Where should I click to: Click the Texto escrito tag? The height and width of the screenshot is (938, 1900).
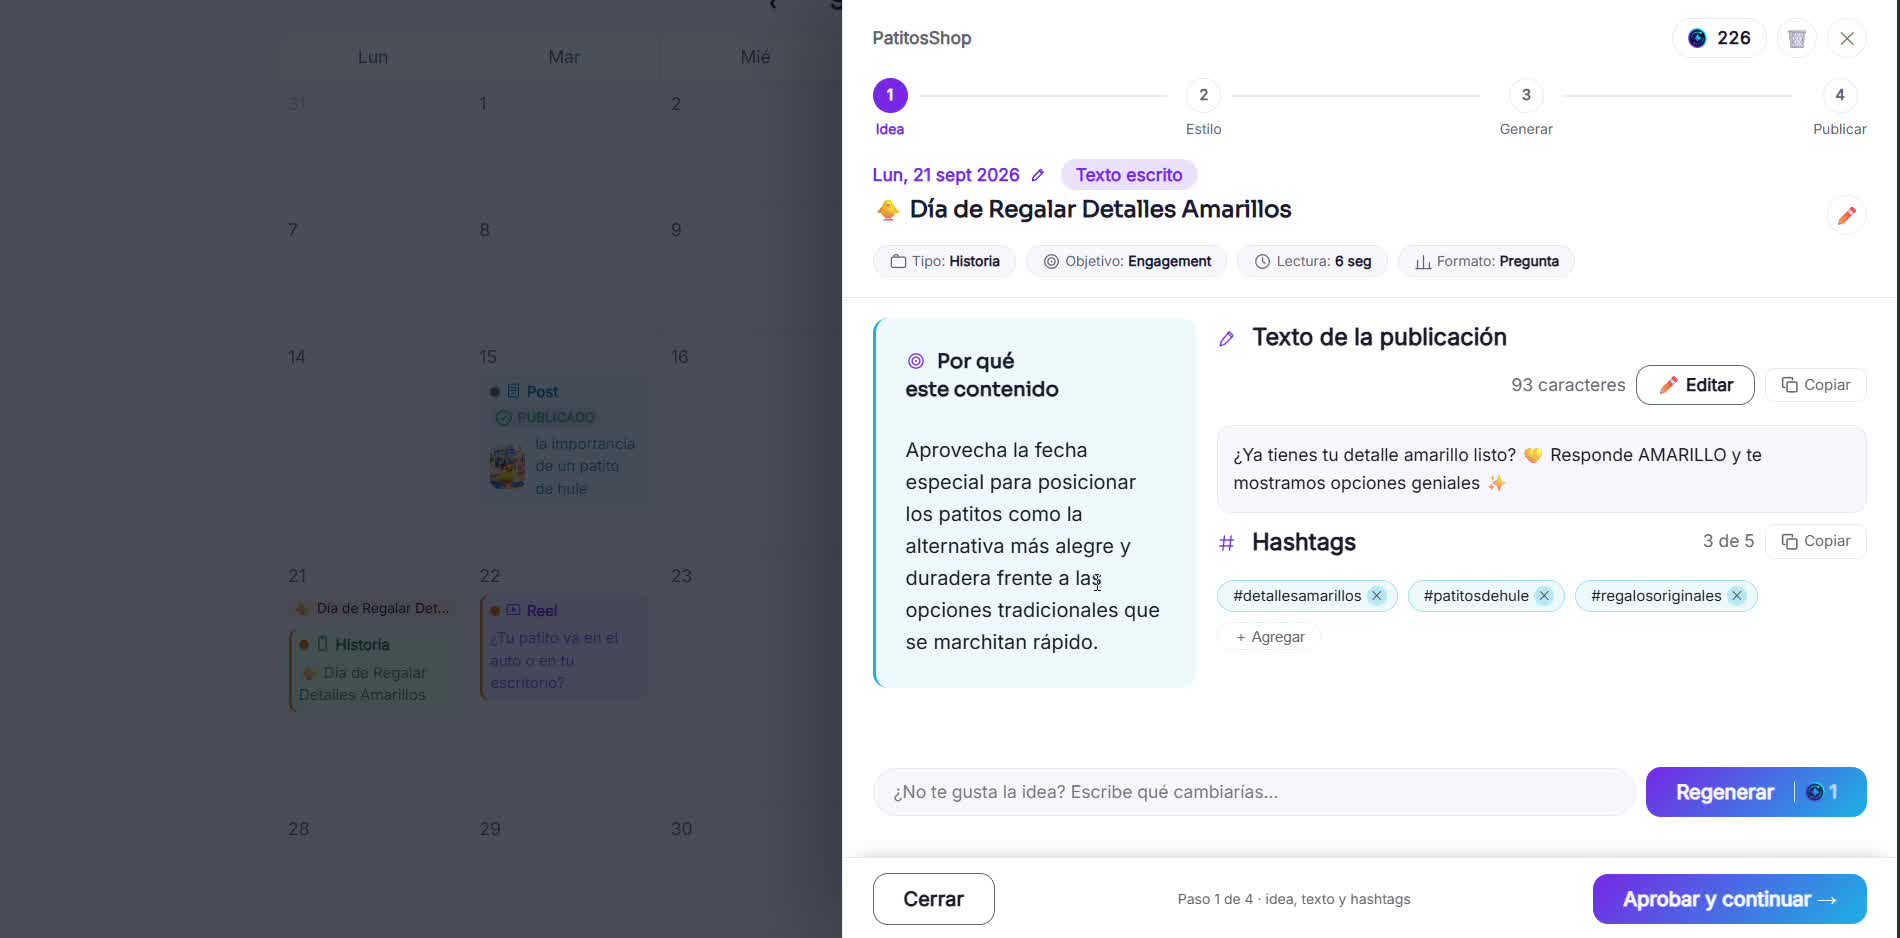1129,175
